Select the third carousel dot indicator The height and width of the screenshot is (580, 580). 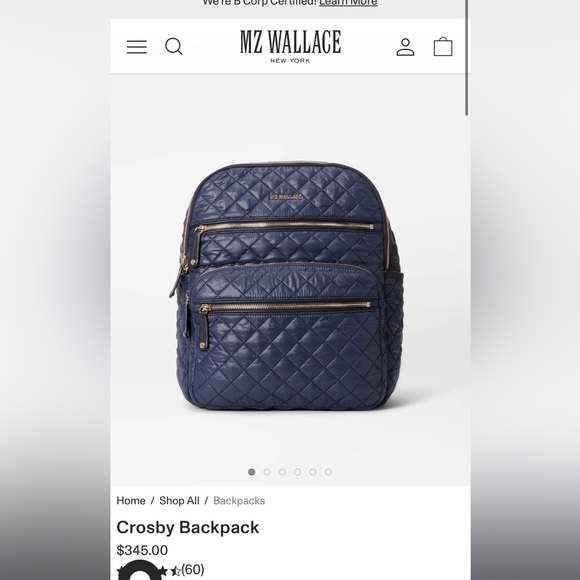(282, 472)
